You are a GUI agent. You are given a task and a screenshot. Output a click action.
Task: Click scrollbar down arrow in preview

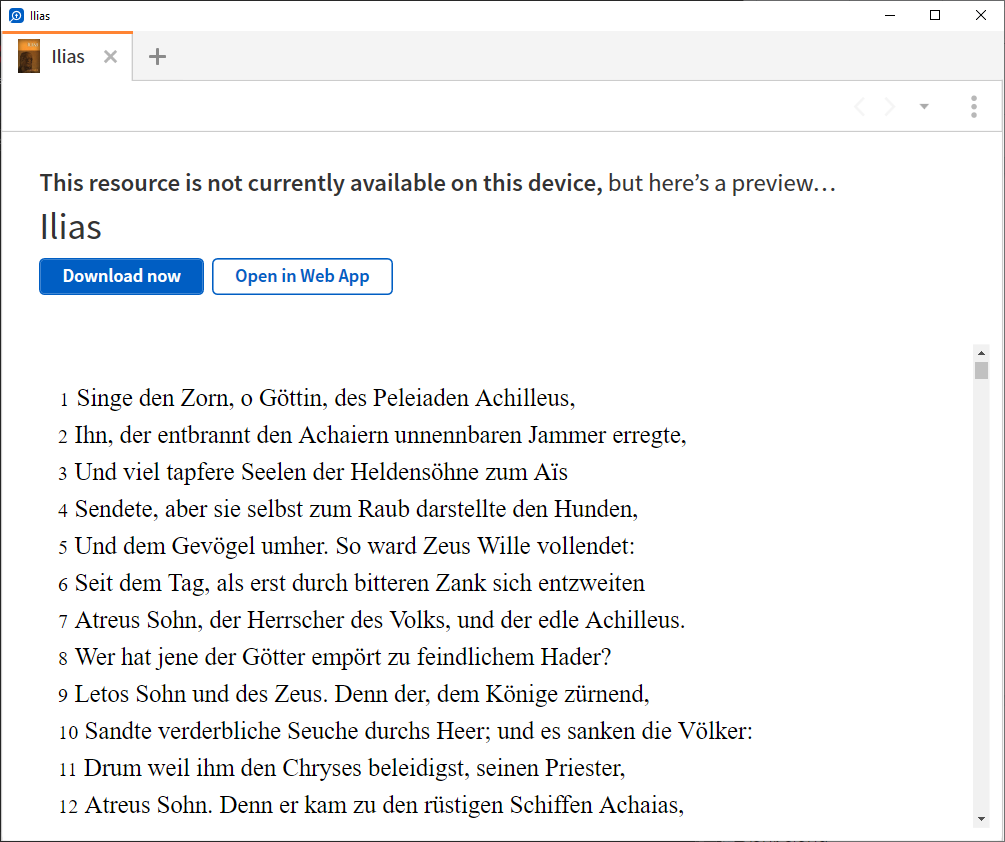click(981, 818)
